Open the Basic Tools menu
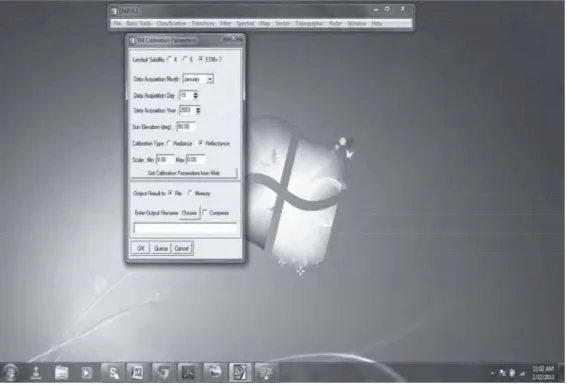 pyautogui.click(x=139, y=23)
